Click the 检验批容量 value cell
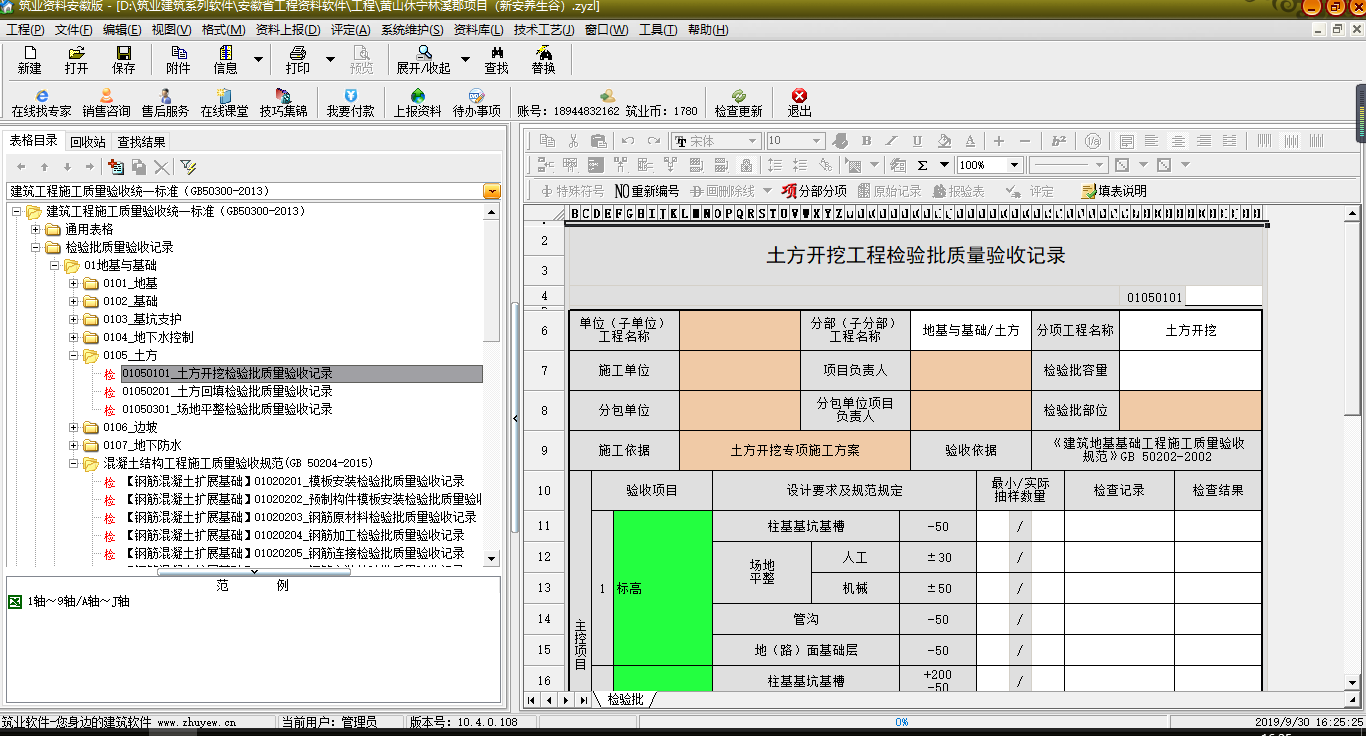This screenshot has width=1366, height=736. point(1190,370)
